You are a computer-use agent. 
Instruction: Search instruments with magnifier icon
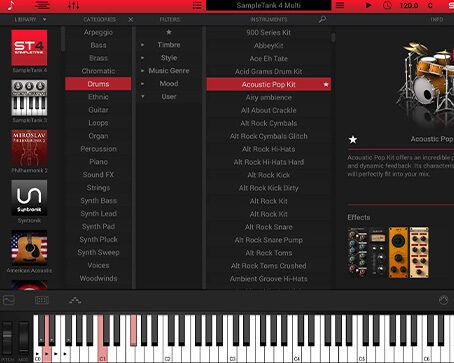click(x=322, y=20)
